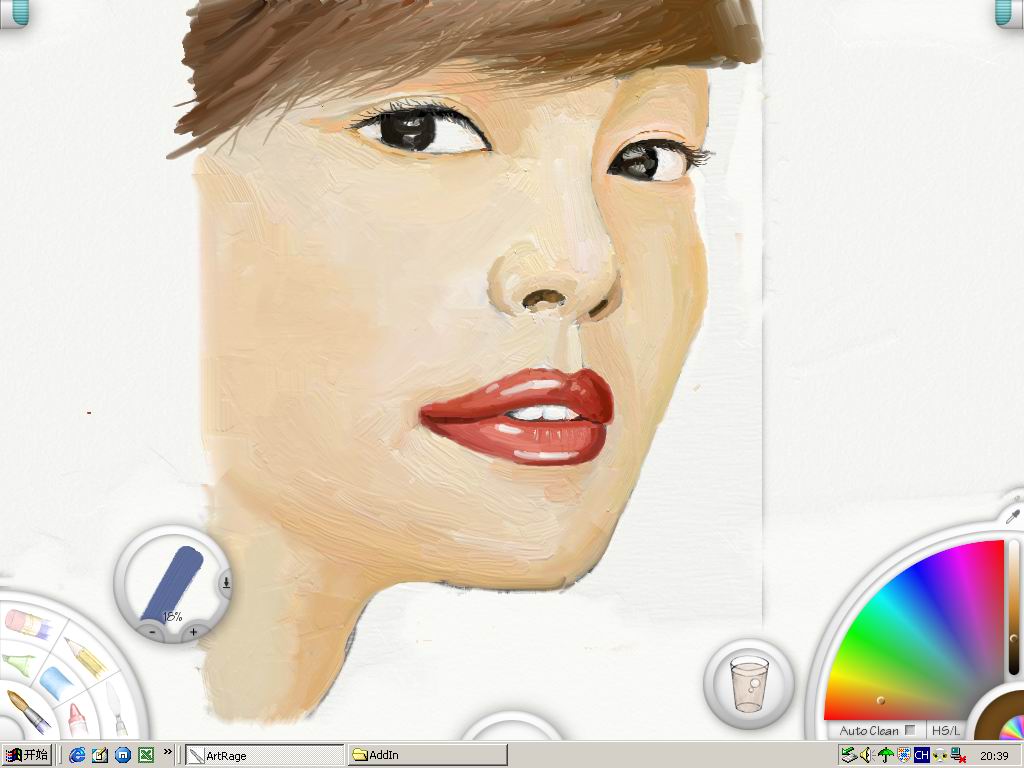Switch the HS/L color mode
This screenshot has height=768, width=1024.
coord(946,731)
